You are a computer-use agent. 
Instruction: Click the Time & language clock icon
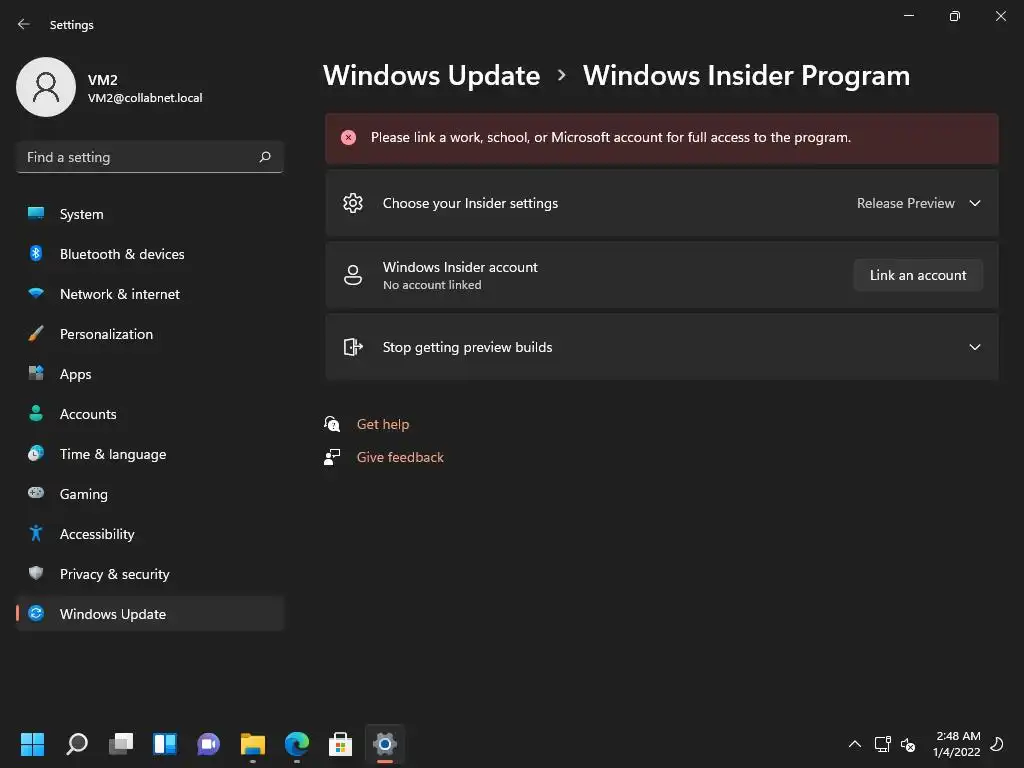pos(36,453)
